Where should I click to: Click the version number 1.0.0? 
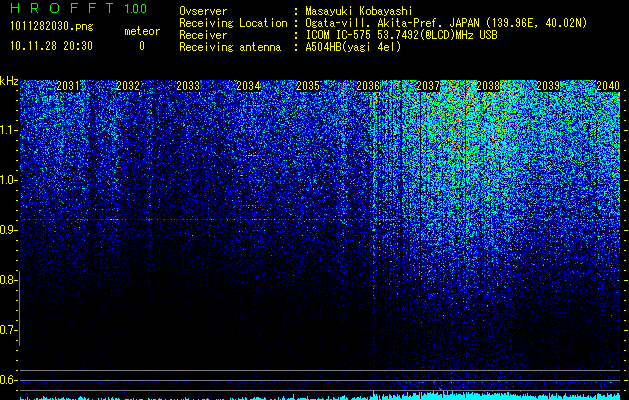pyautogui.click(x=136, y=9)
